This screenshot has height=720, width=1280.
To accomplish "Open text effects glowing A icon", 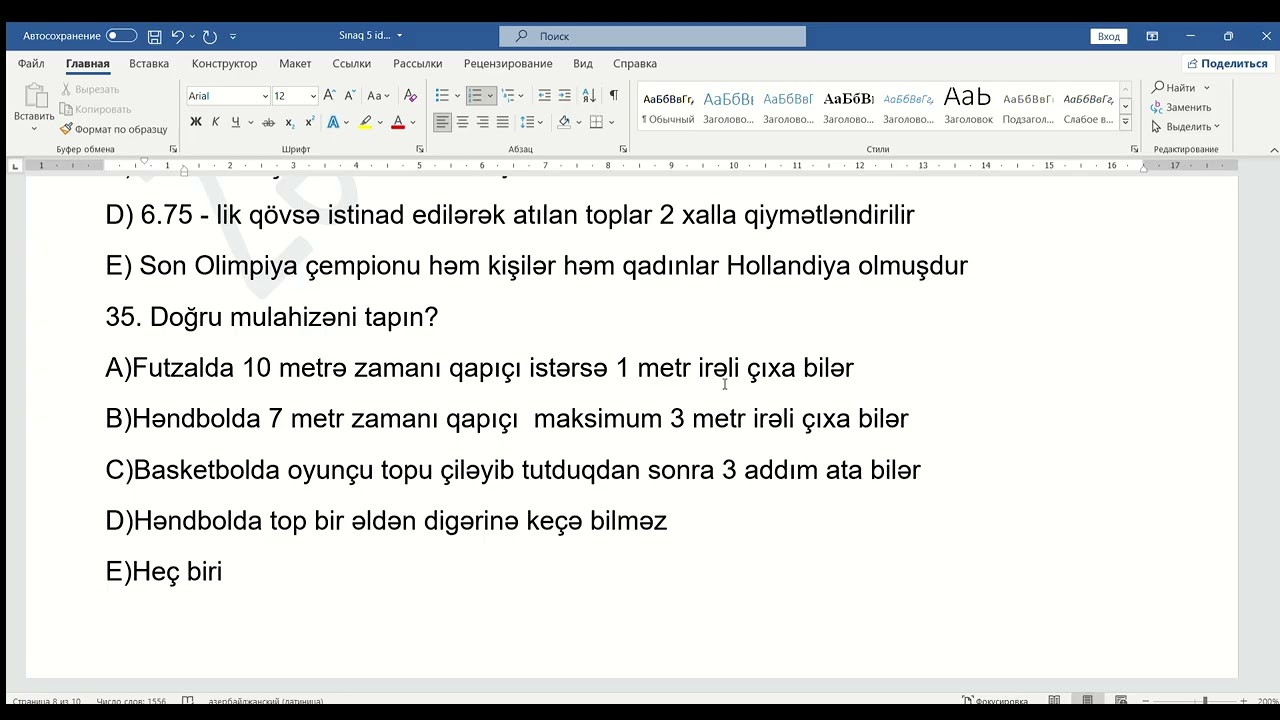I will (x=333, y=122).
